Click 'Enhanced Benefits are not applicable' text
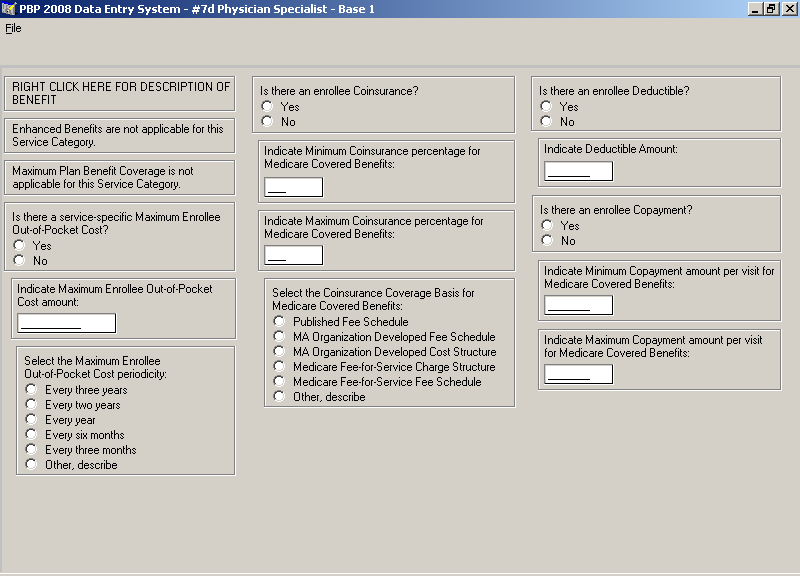800x576 pixels. [x=118, y=136]
